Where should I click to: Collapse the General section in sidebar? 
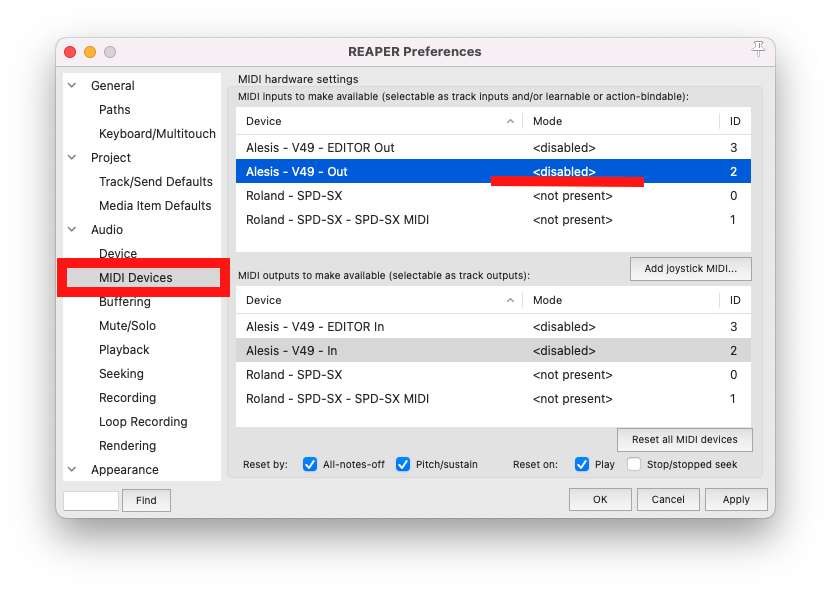coord(72,85)
